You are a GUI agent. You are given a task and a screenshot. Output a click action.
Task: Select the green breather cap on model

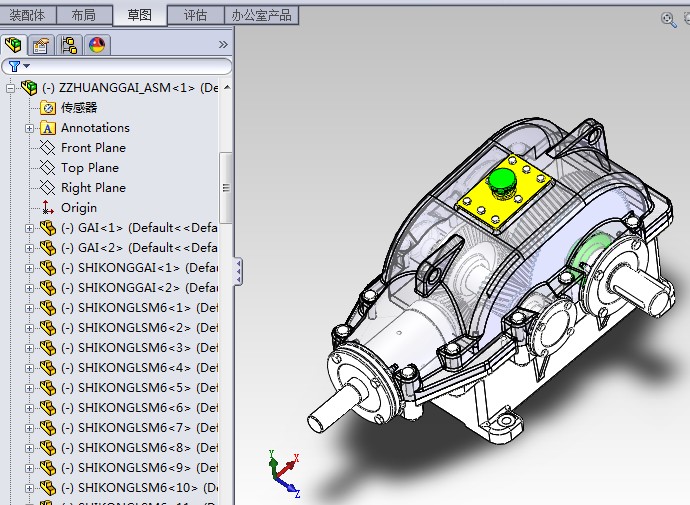(502, 179)
